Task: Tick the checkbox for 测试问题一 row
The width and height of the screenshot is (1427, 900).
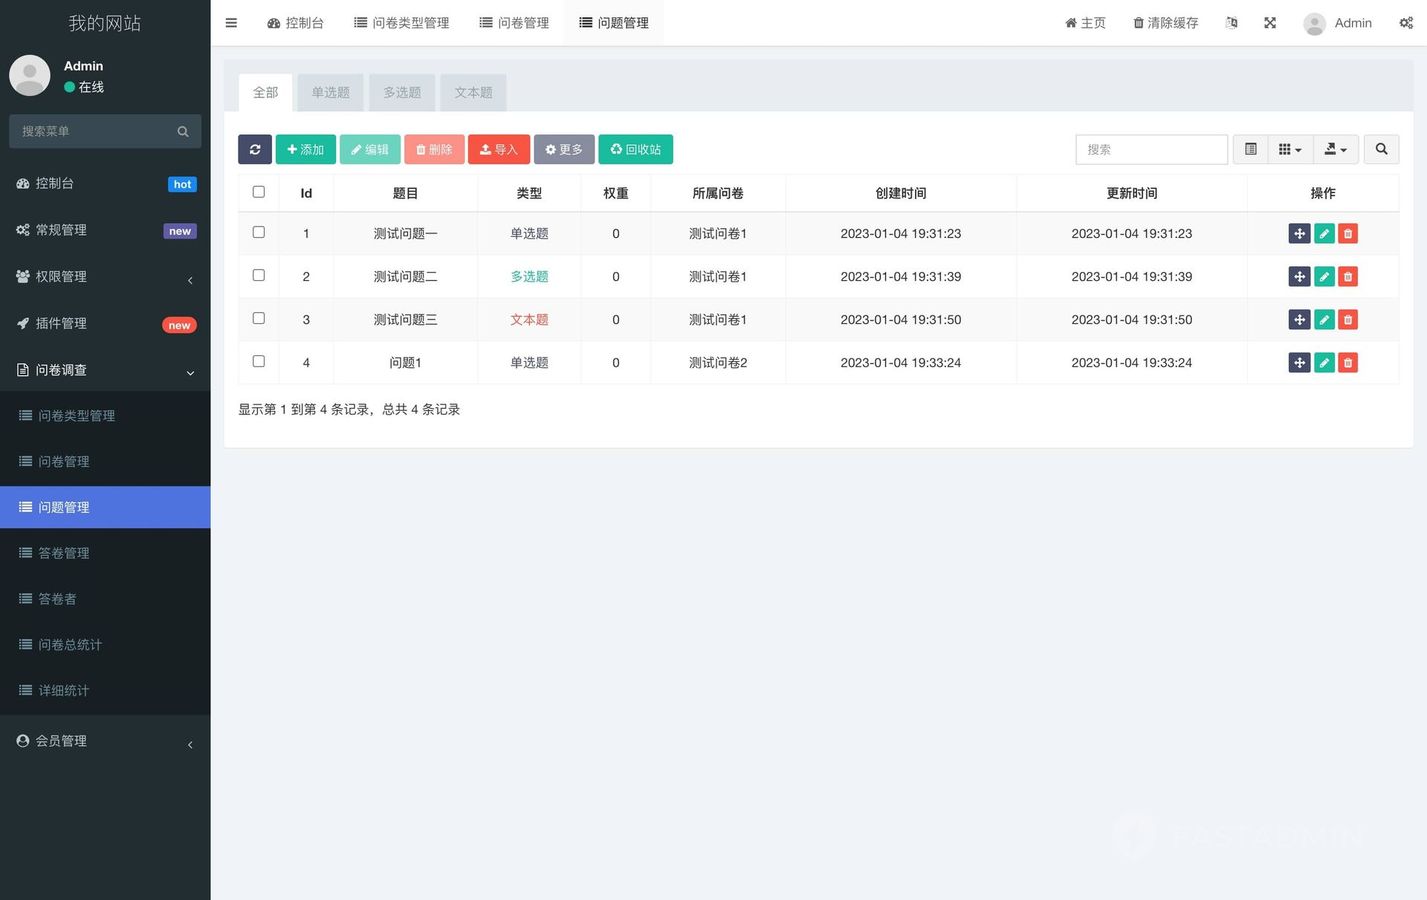Action: click(x=259, y=233)
